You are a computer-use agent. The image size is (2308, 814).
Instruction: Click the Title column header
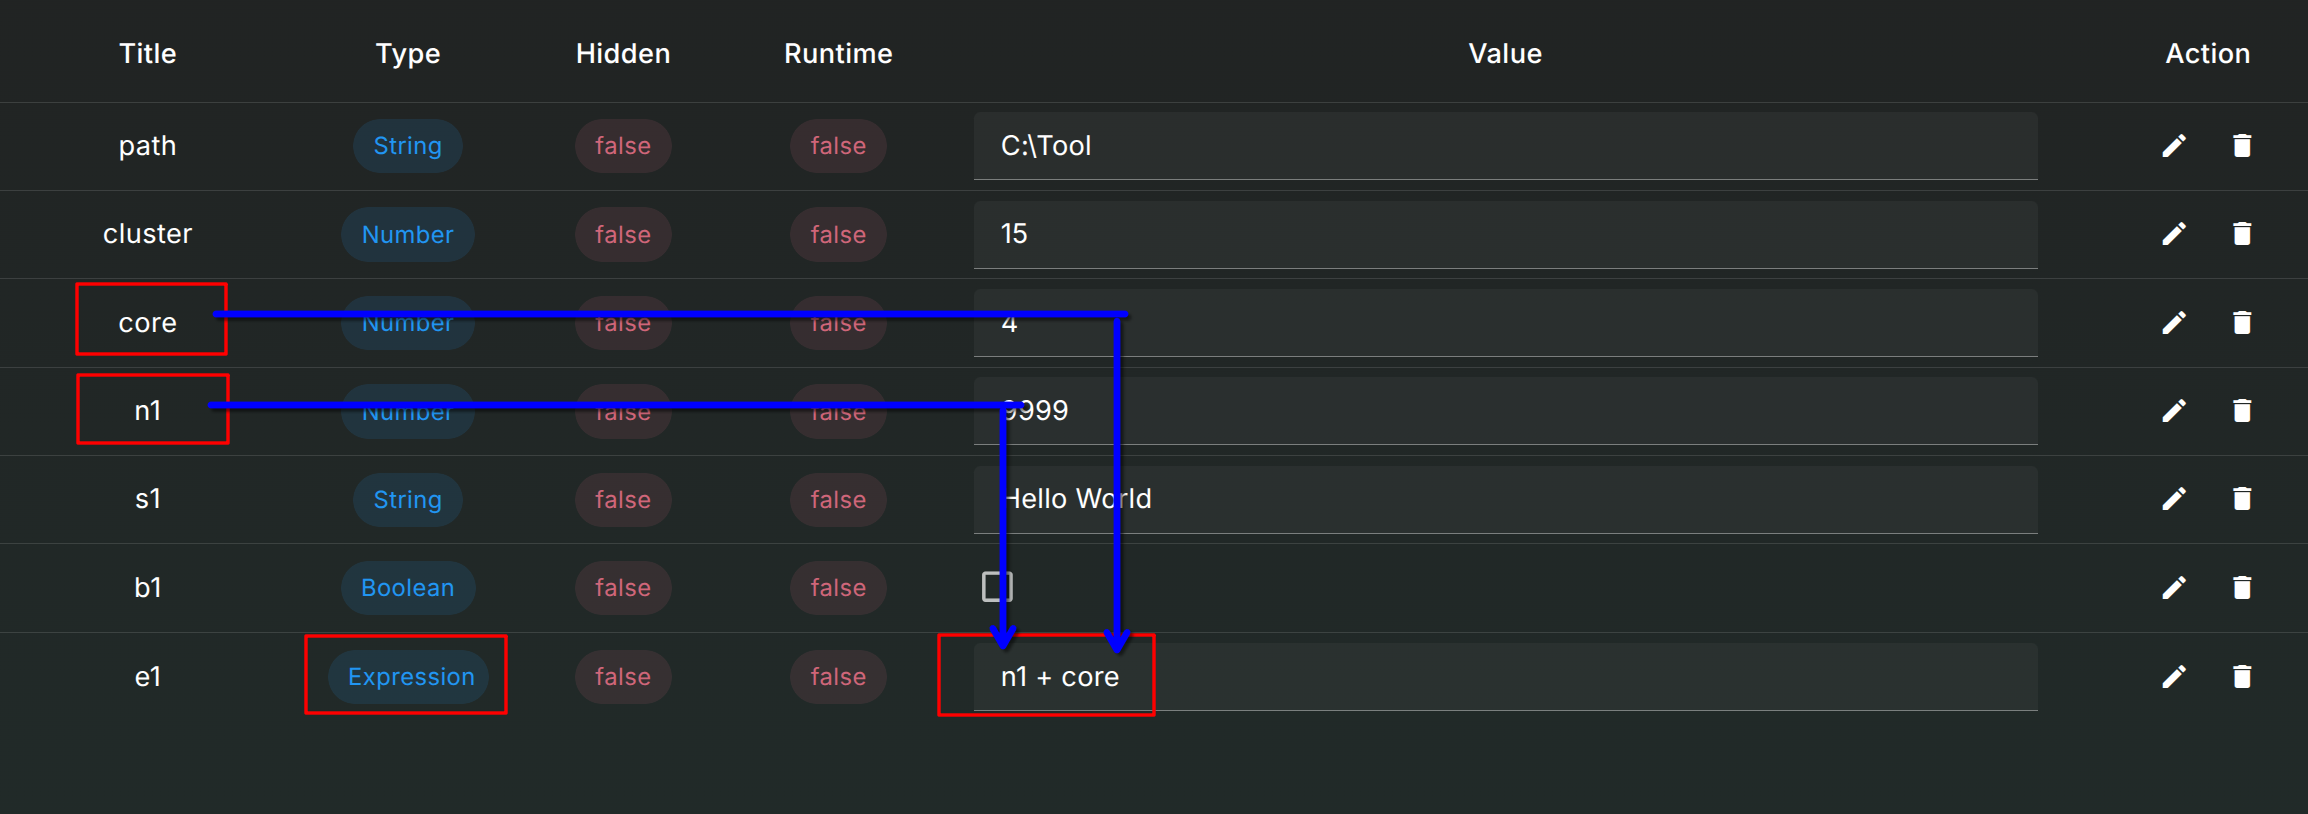coord(147,54)
